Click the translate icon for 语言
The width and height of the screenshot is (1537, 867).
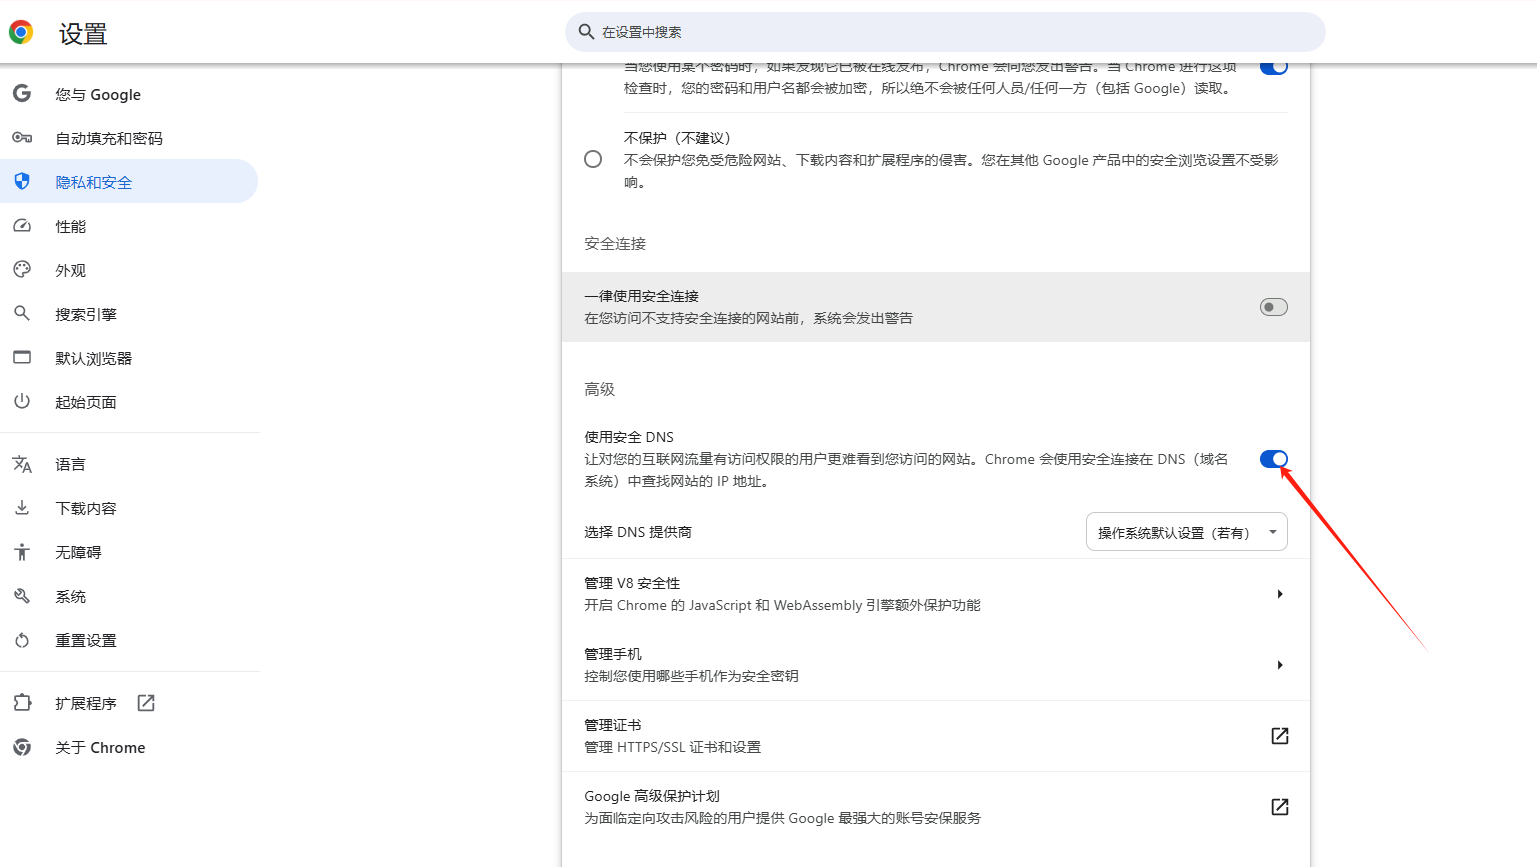[22, 464]
